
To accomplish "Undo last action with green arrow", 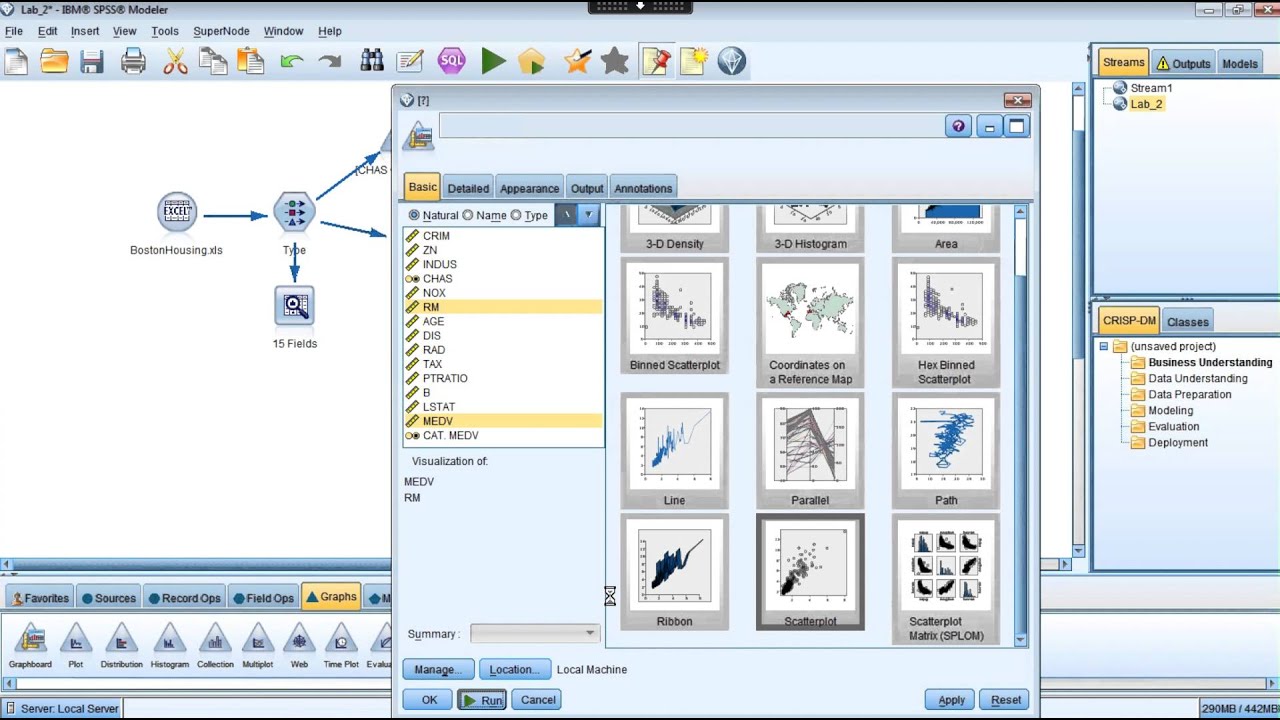I will tap(292, 62).
